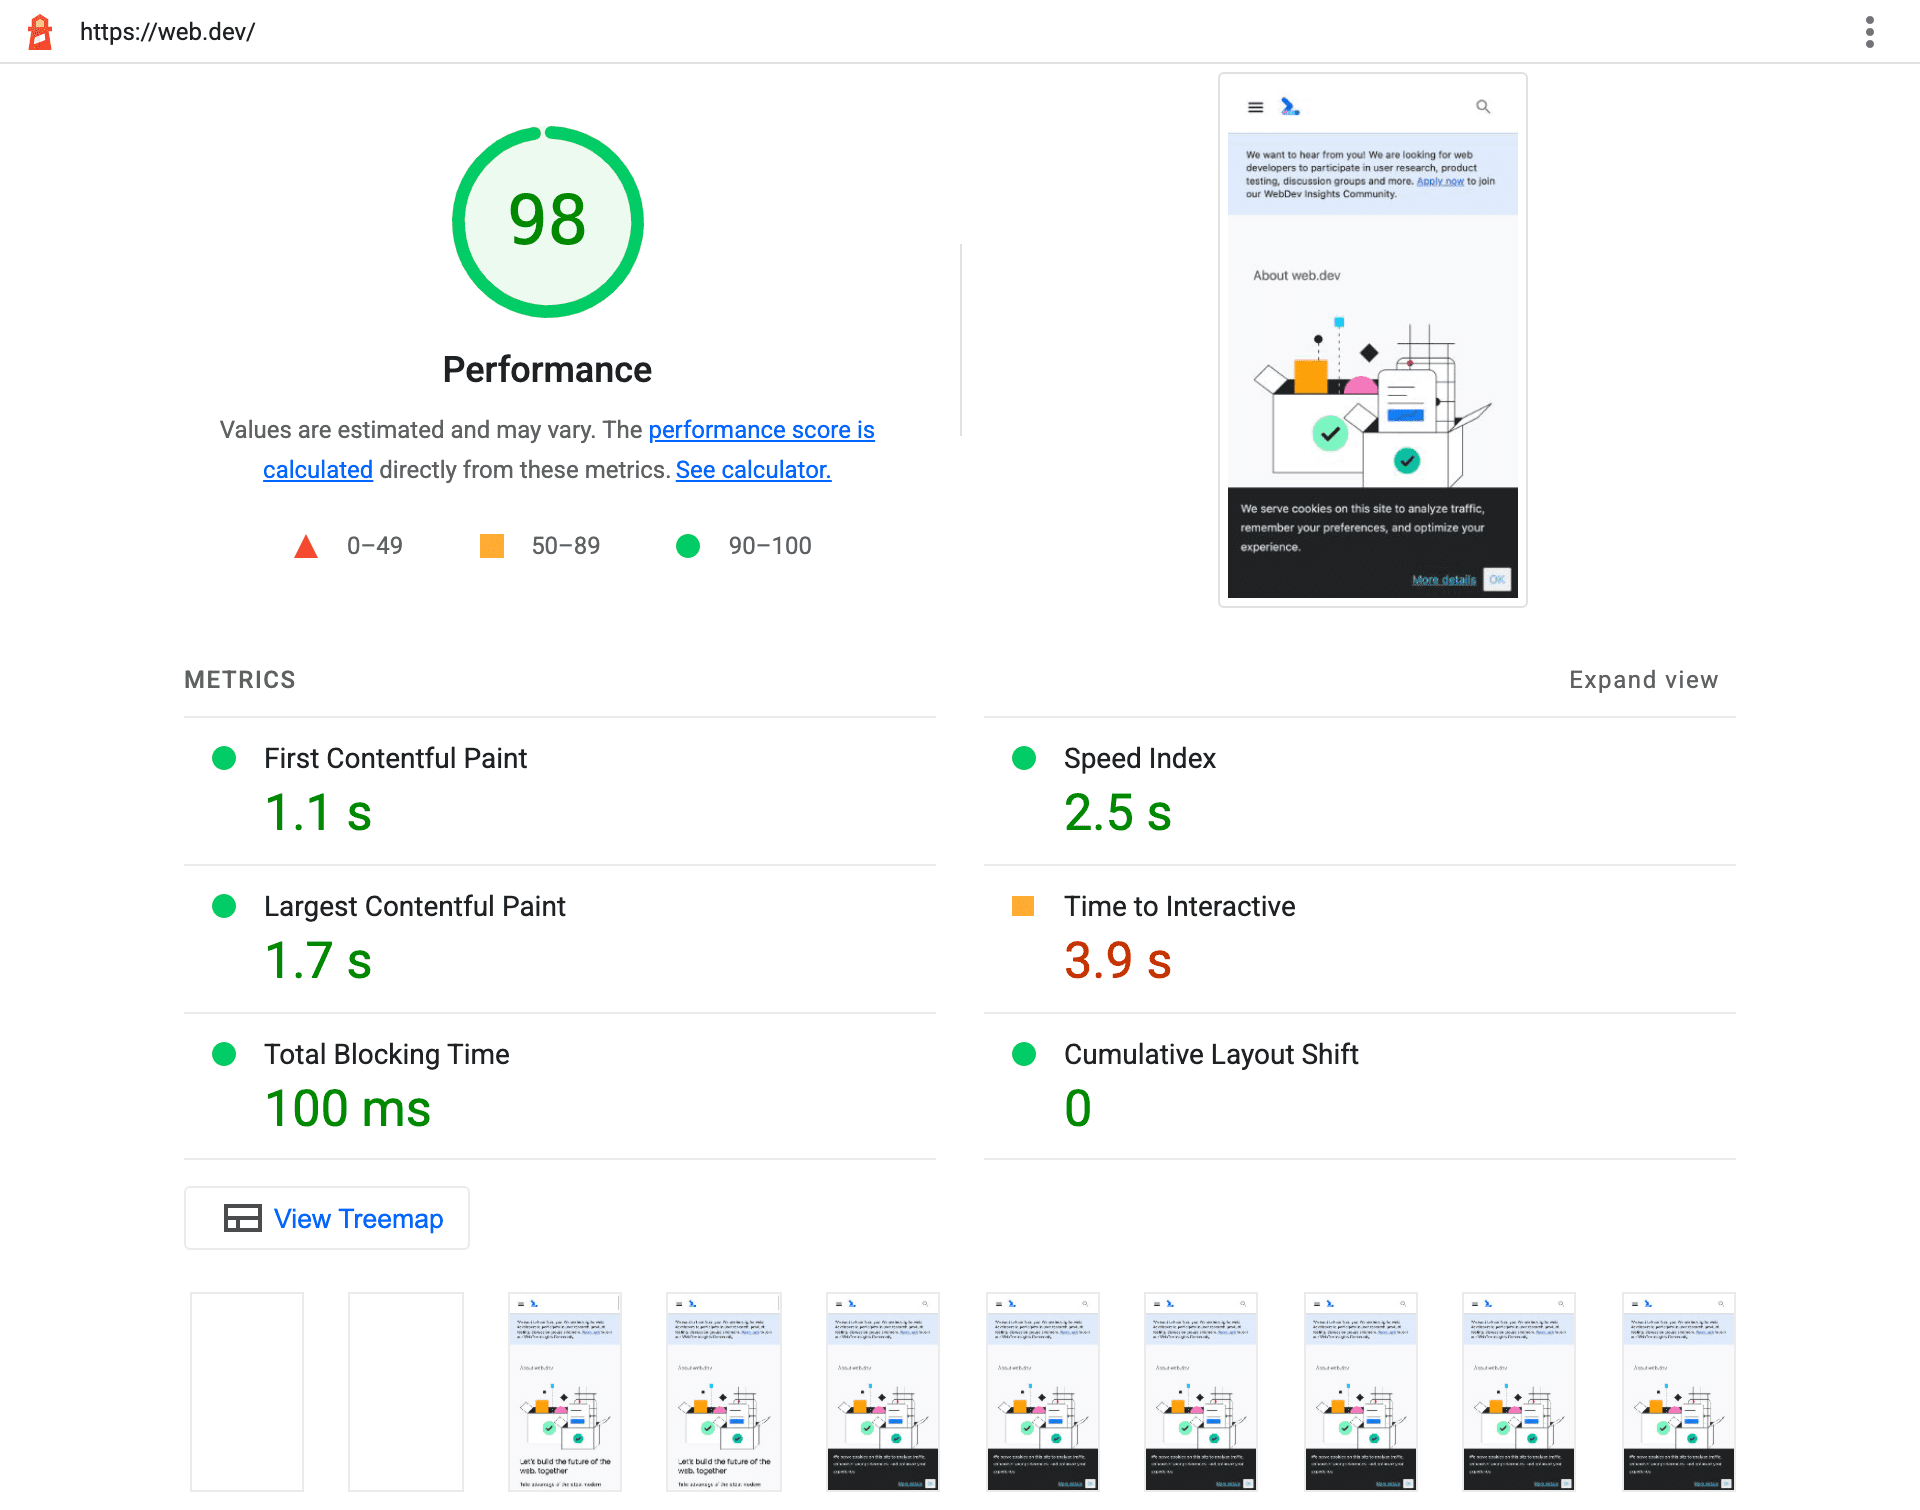This screenshot has height=1510, width=1920.
Task: Click the See calculator hyperlink
Action: [x=753, y=469]
